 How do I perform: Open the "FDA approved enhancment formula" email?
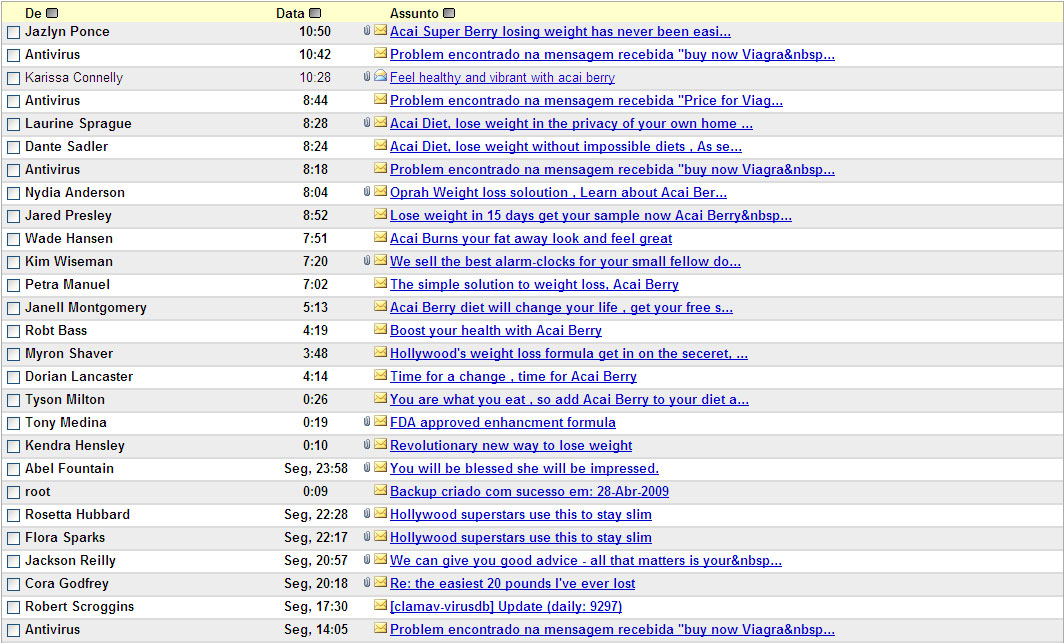click(x=502, y=423)
